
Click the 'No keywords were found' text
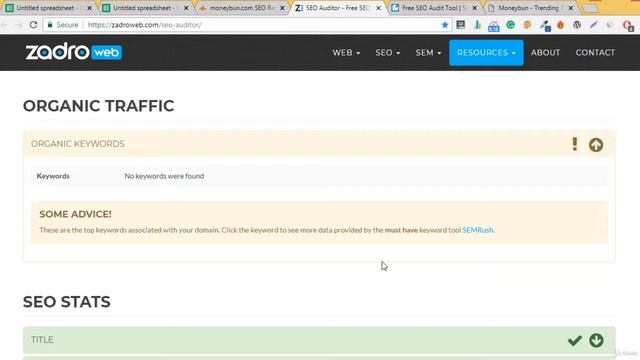point(164,176)
